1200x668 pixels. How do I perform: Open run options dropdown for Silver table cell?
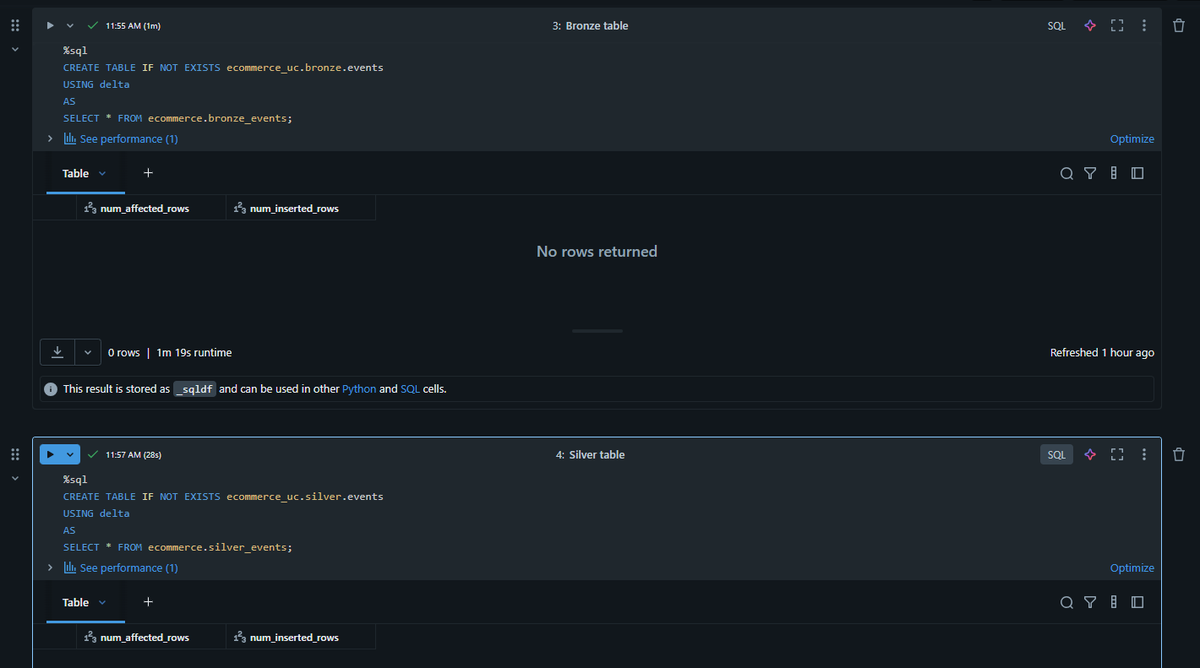click(70, 454)
